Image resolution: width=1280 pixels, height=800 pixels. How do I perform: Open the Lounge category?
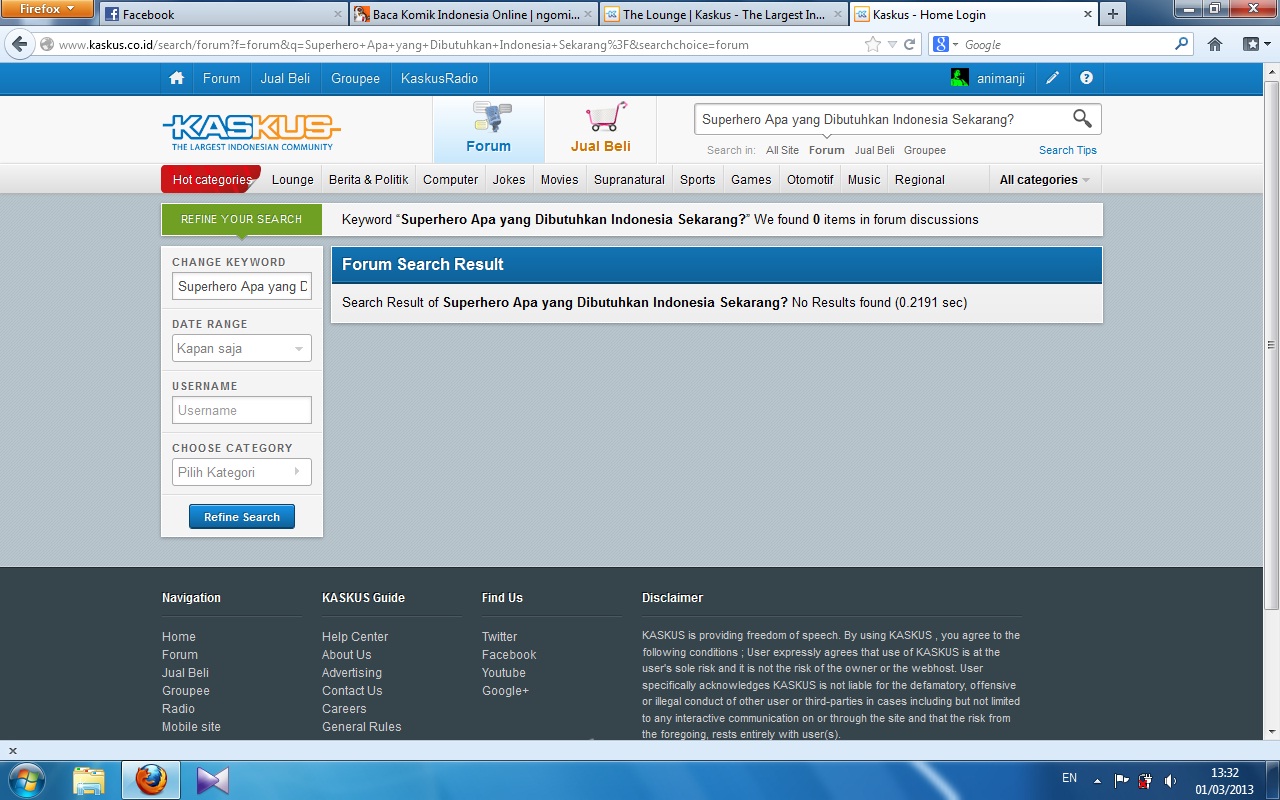pos(293,180)
